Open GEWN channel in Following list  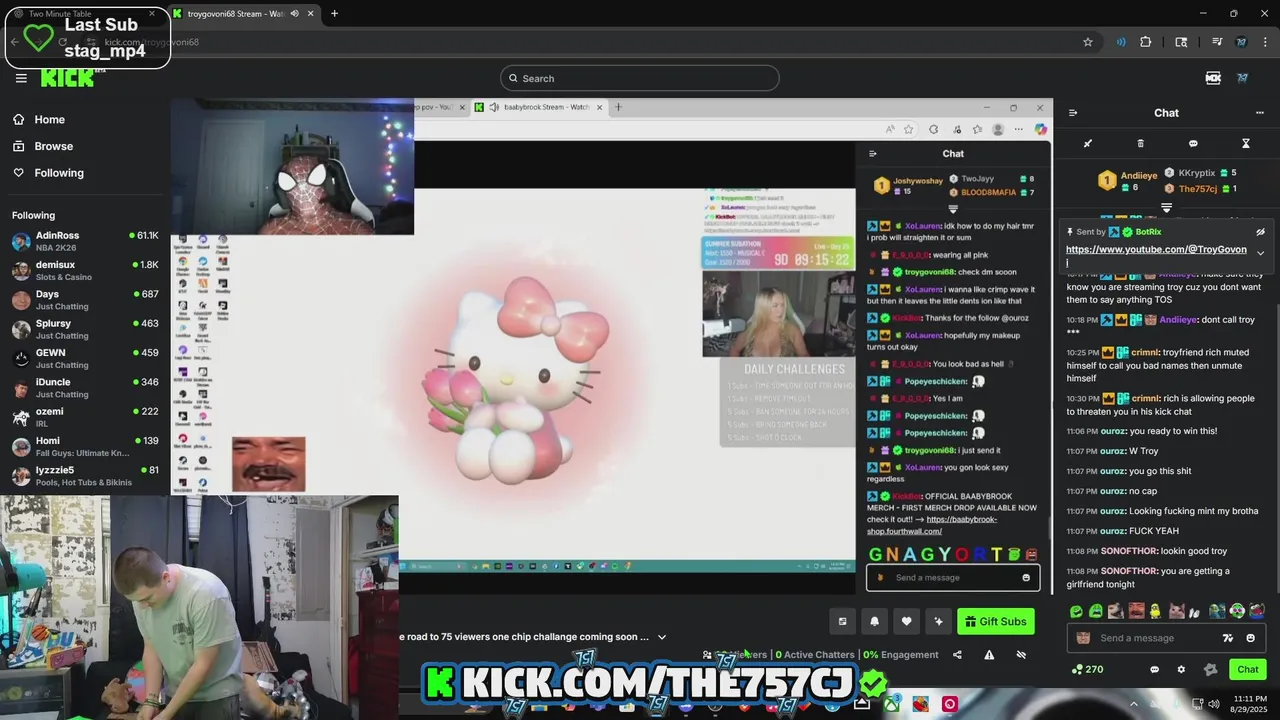[85, 358]
